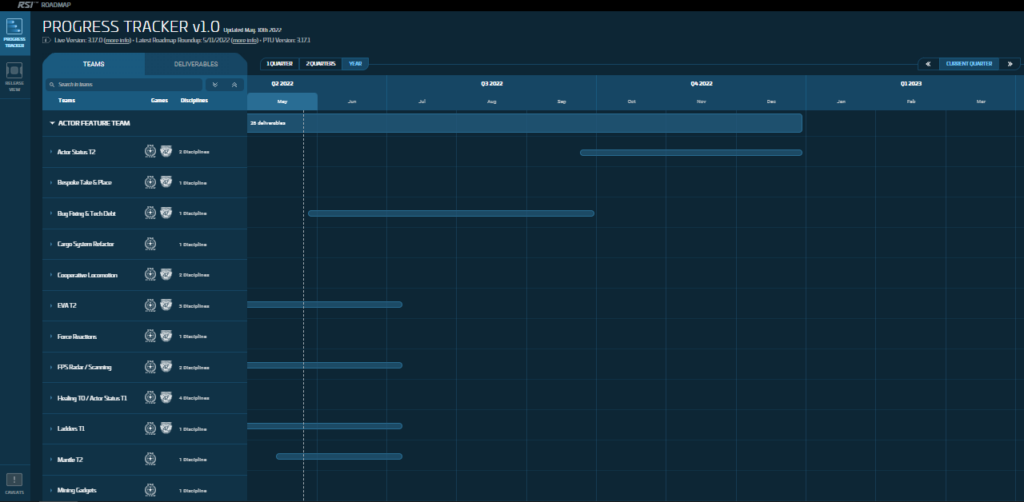Screen dimensions: 1024x502
Task: Click Squadron 42 icon in Bug Fixing & Tech Debt row
Action: tap(166, 213)
